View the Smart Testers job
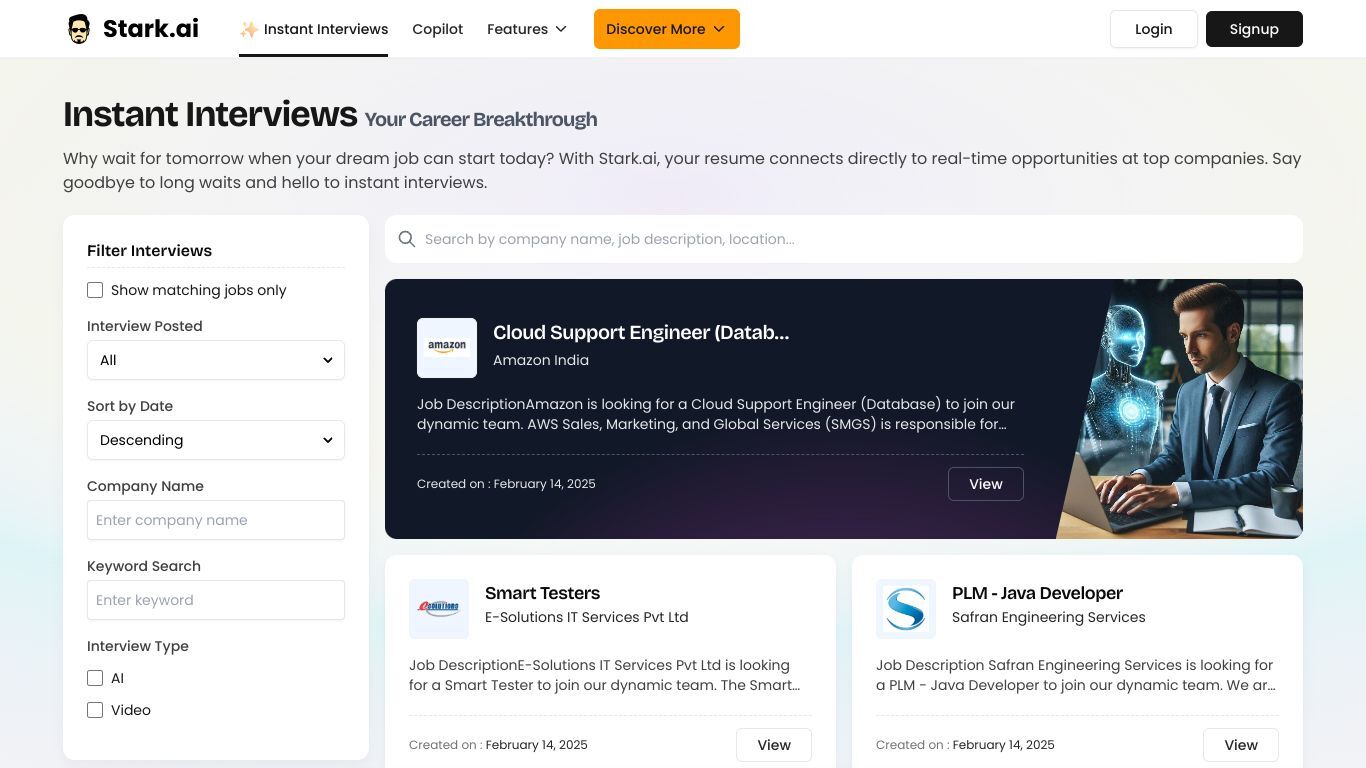1366x768 pixels. coord(774,745)
